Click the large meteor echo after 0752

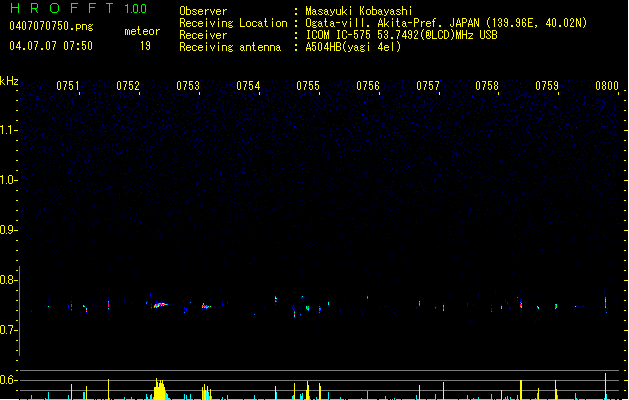[159, 305]
